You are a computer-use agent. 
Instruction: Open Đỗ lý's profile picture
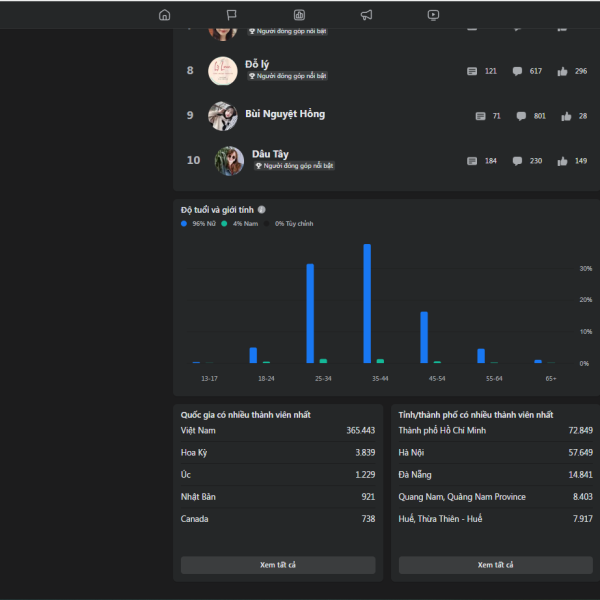click(x=223, y=71)
